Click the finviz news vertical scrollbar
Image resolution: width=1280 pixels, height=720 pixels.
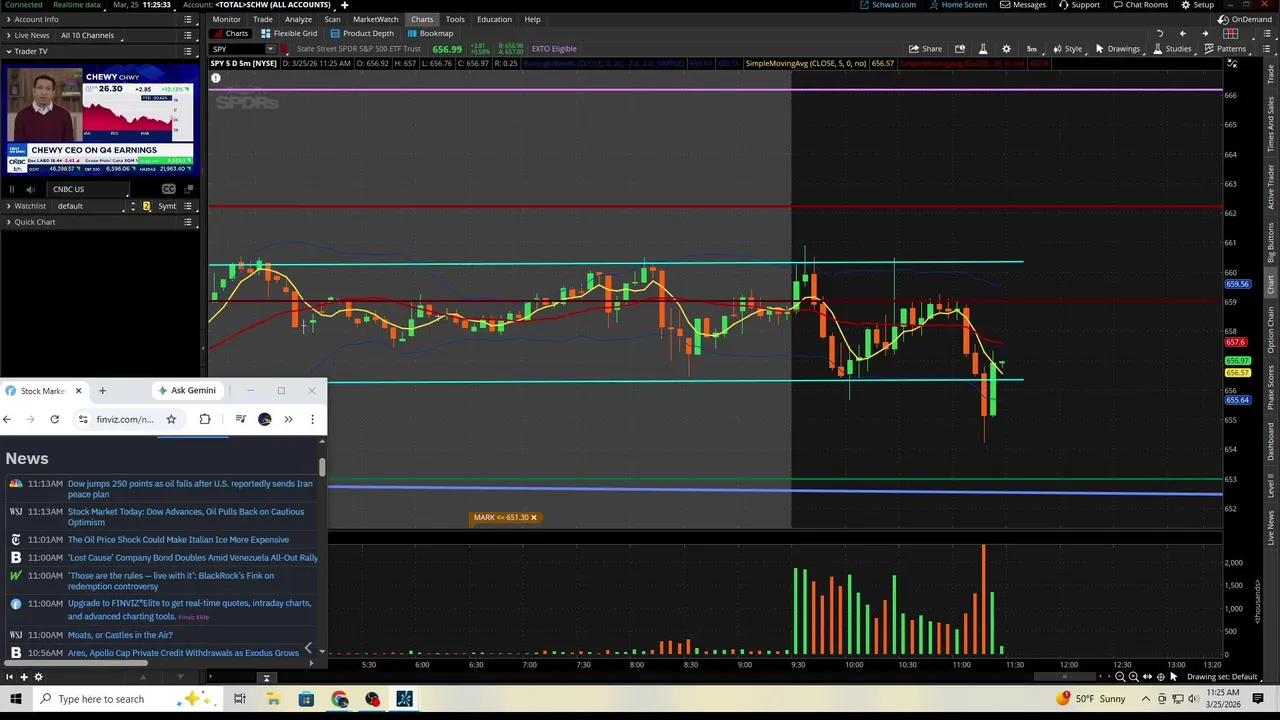tap(322, 467)
